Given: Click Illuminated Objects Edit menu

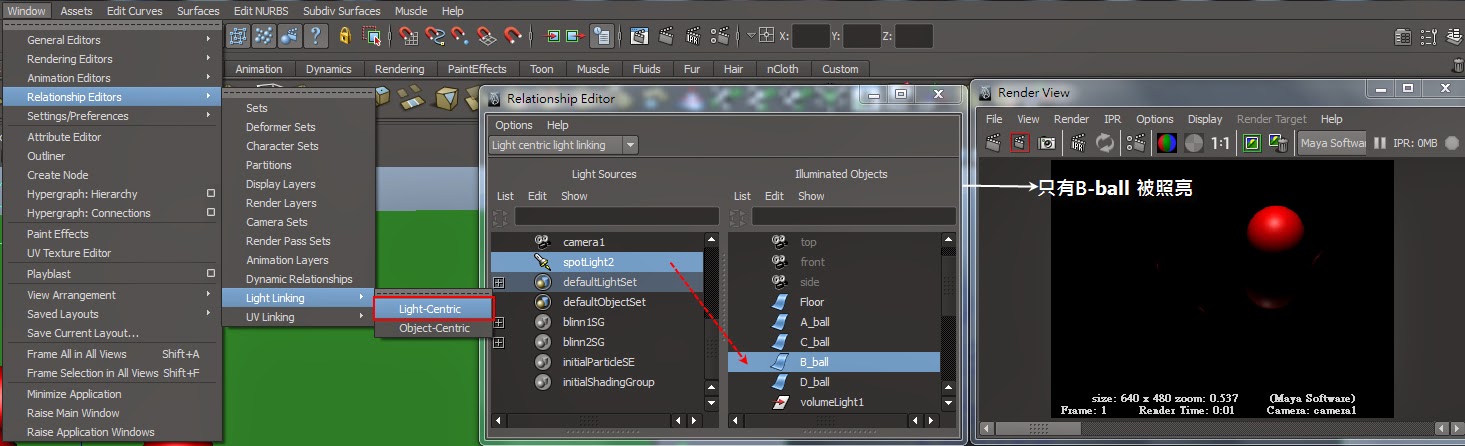Looking at the screenshot, I should pyautogui.click(x=775, y=196).
